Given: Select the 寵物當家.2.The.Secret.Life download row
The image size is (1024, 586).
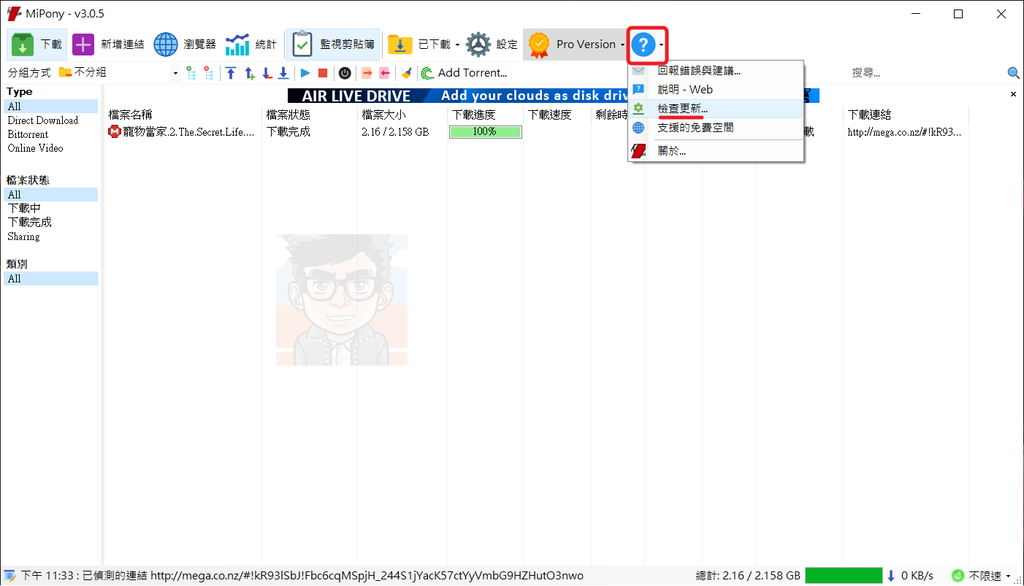Looking at the screenshot, I should tap(189, 132).
